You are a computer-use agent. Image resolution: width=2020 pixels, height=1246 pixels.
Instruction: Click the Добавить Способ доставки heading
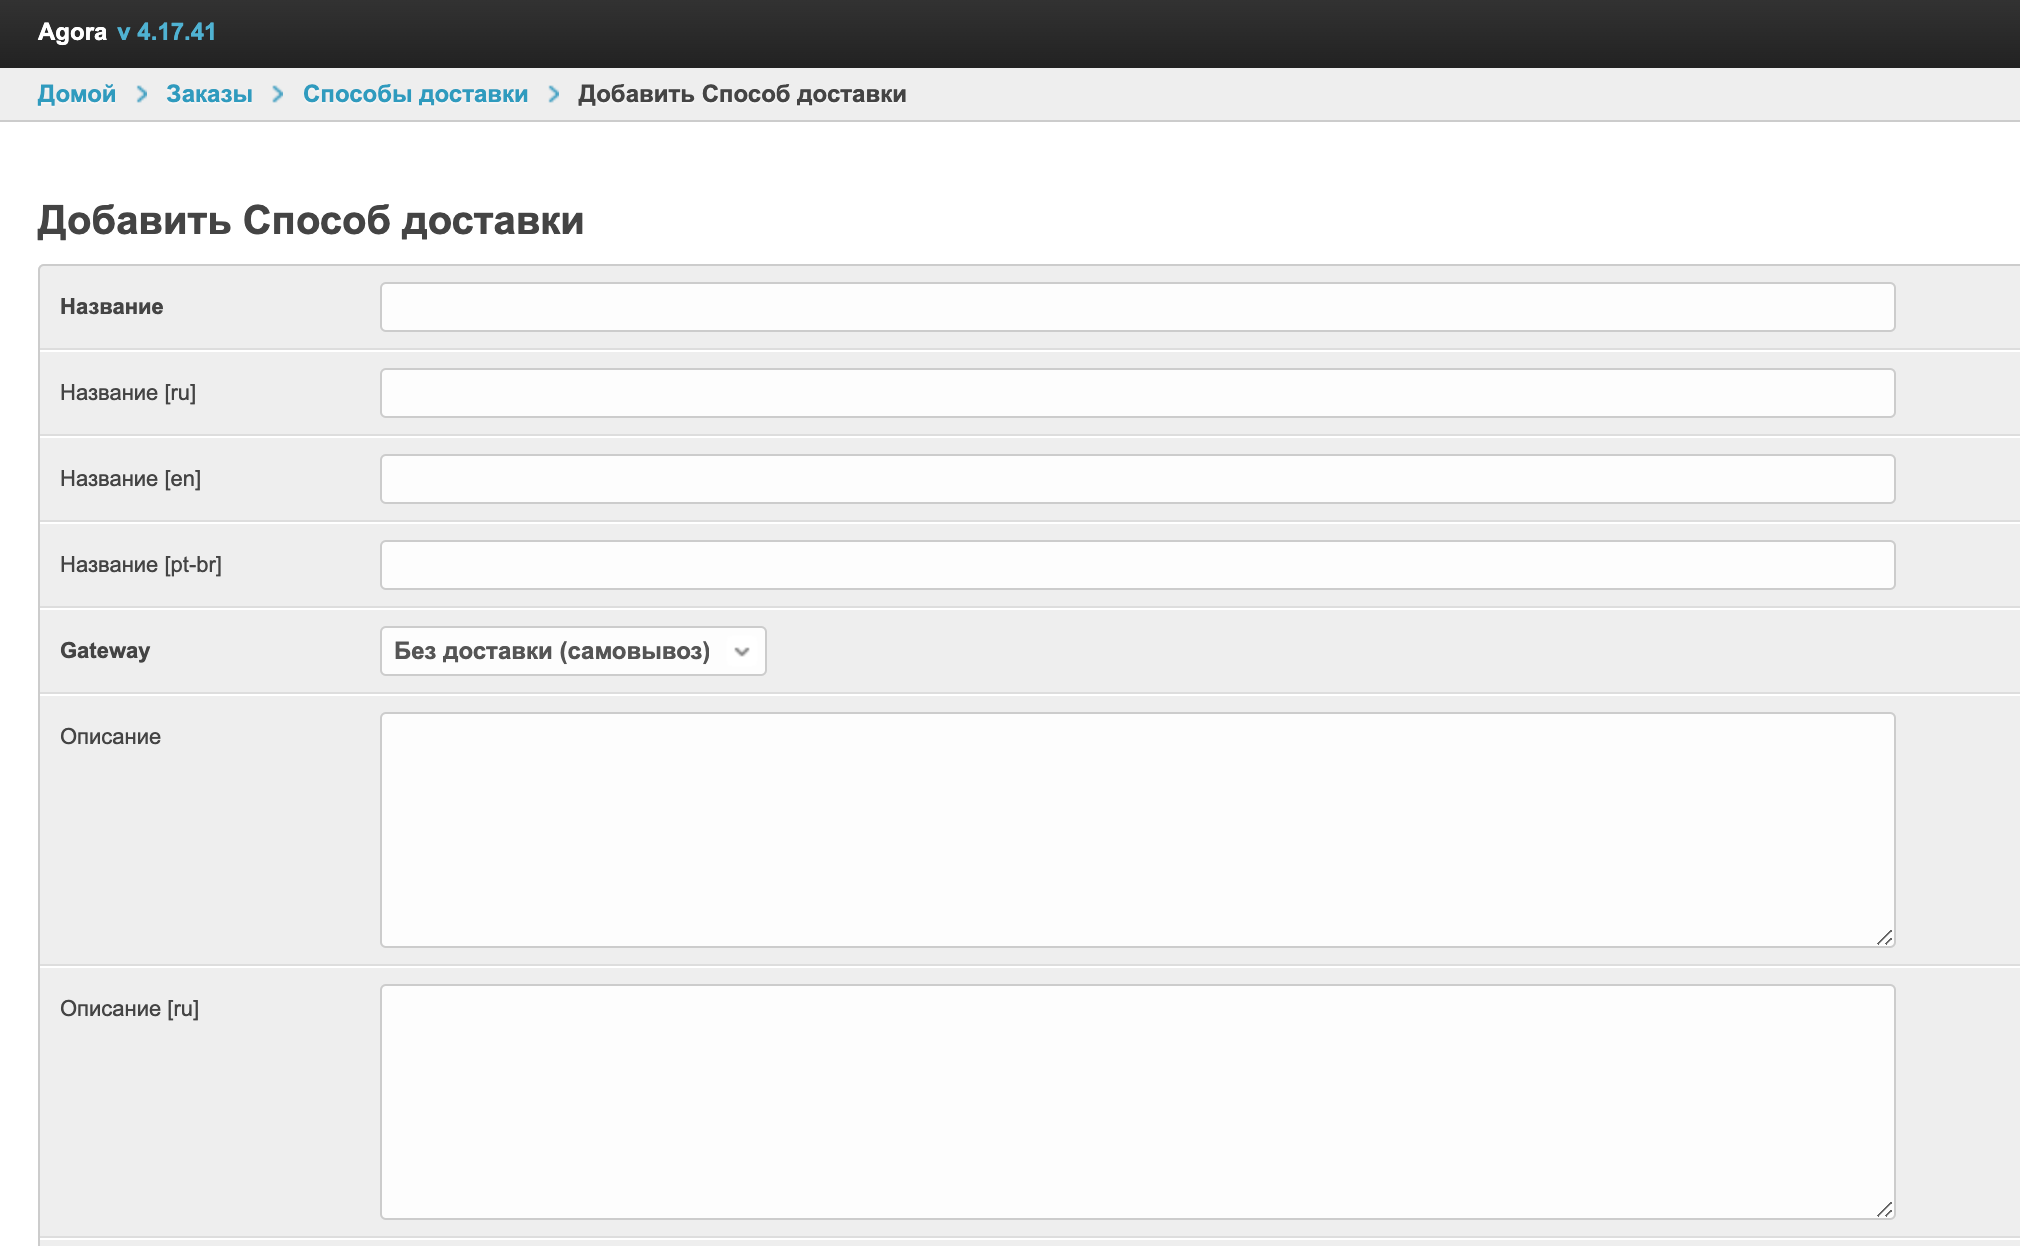pyautogui.click(x=310, y=221)
